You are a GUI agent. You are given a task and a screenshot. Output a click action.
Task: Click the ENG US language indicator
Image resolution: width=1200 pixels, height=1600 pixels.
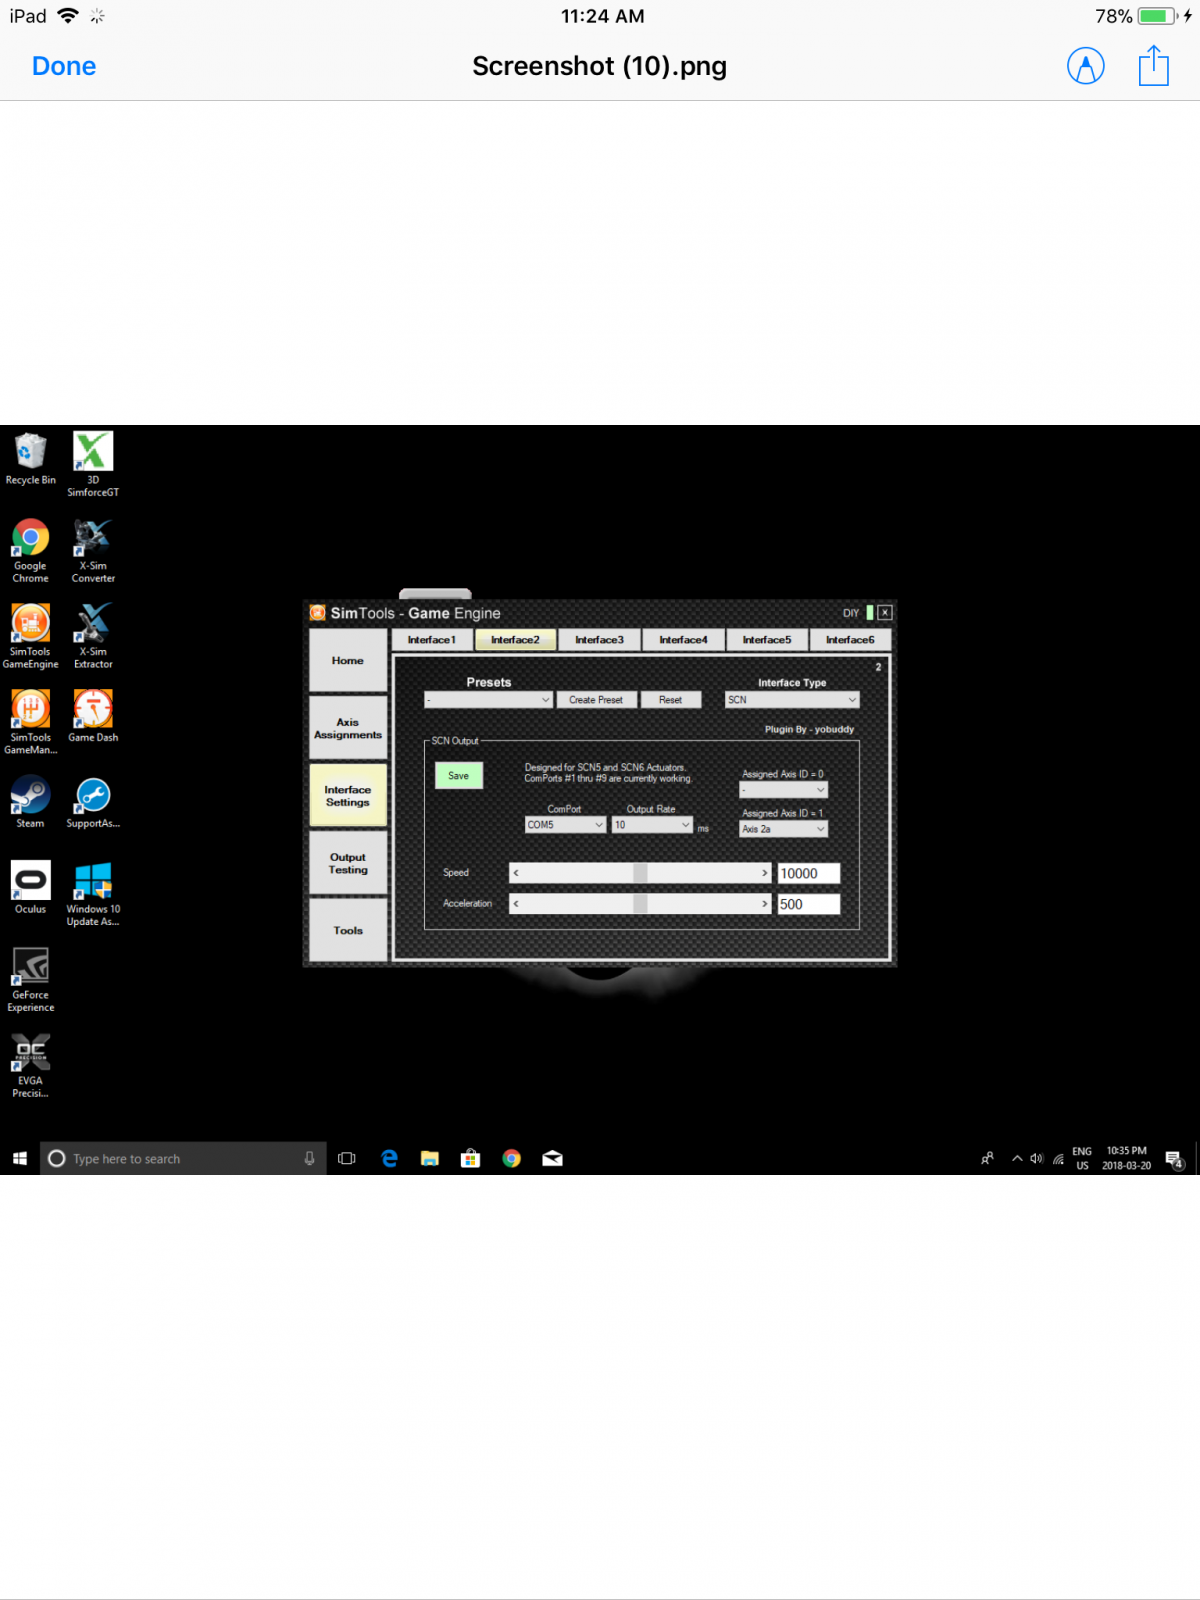coord(1082,1158)
